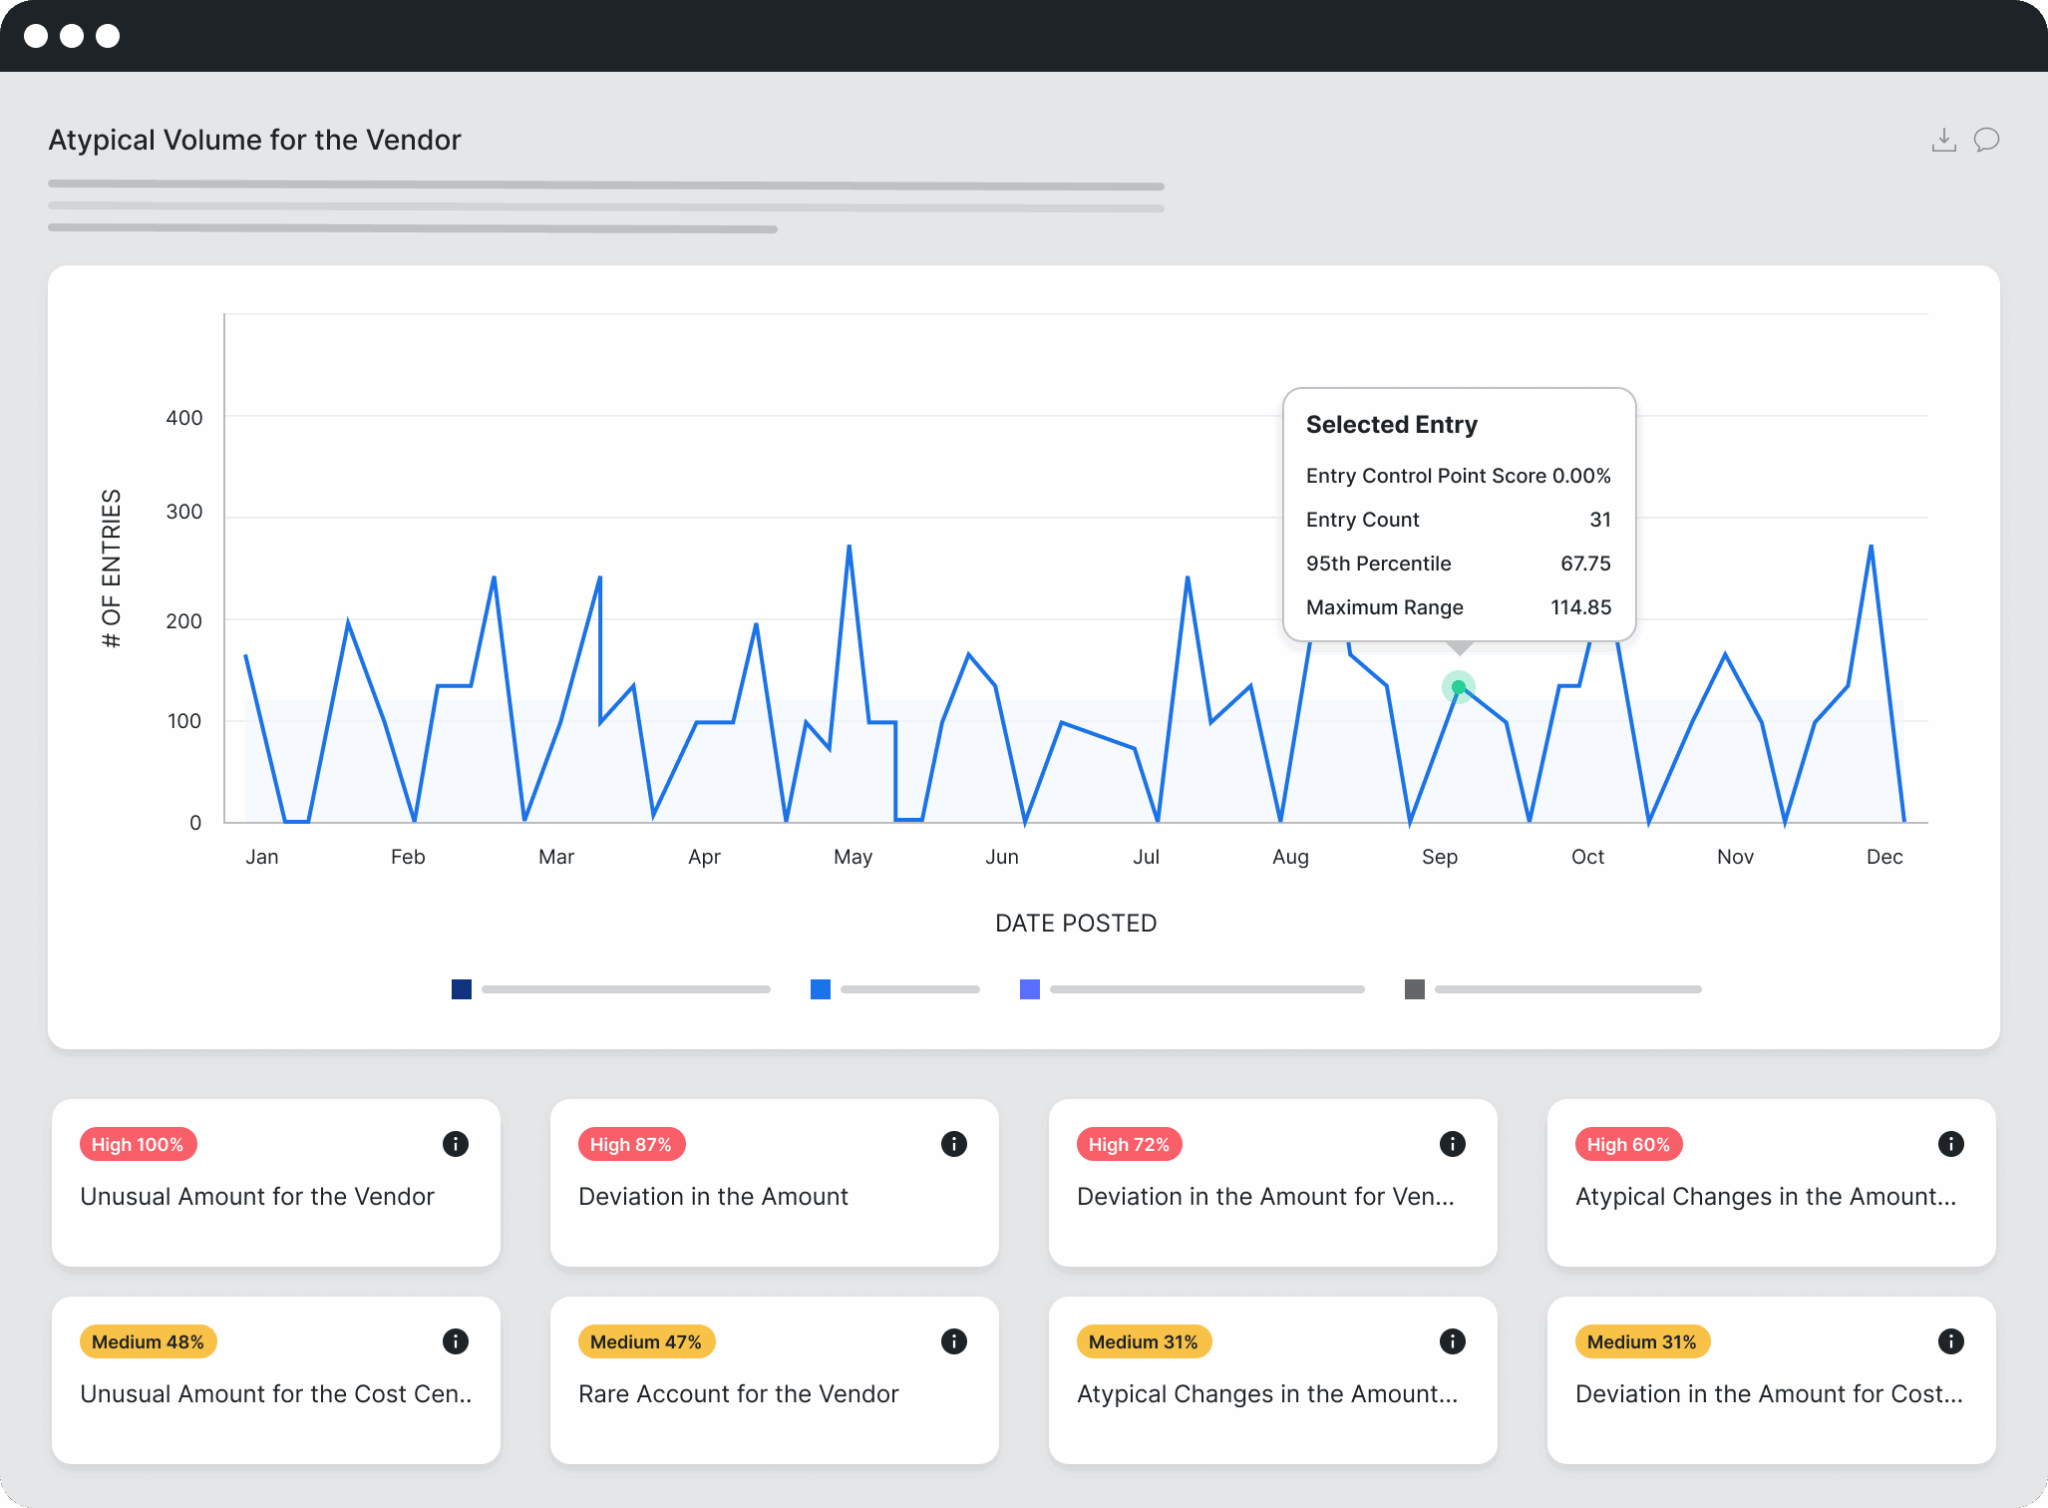Open info for Deviation in the Amount card
Viewport: 2048px width, 1508px height.
click(953, 1144)
